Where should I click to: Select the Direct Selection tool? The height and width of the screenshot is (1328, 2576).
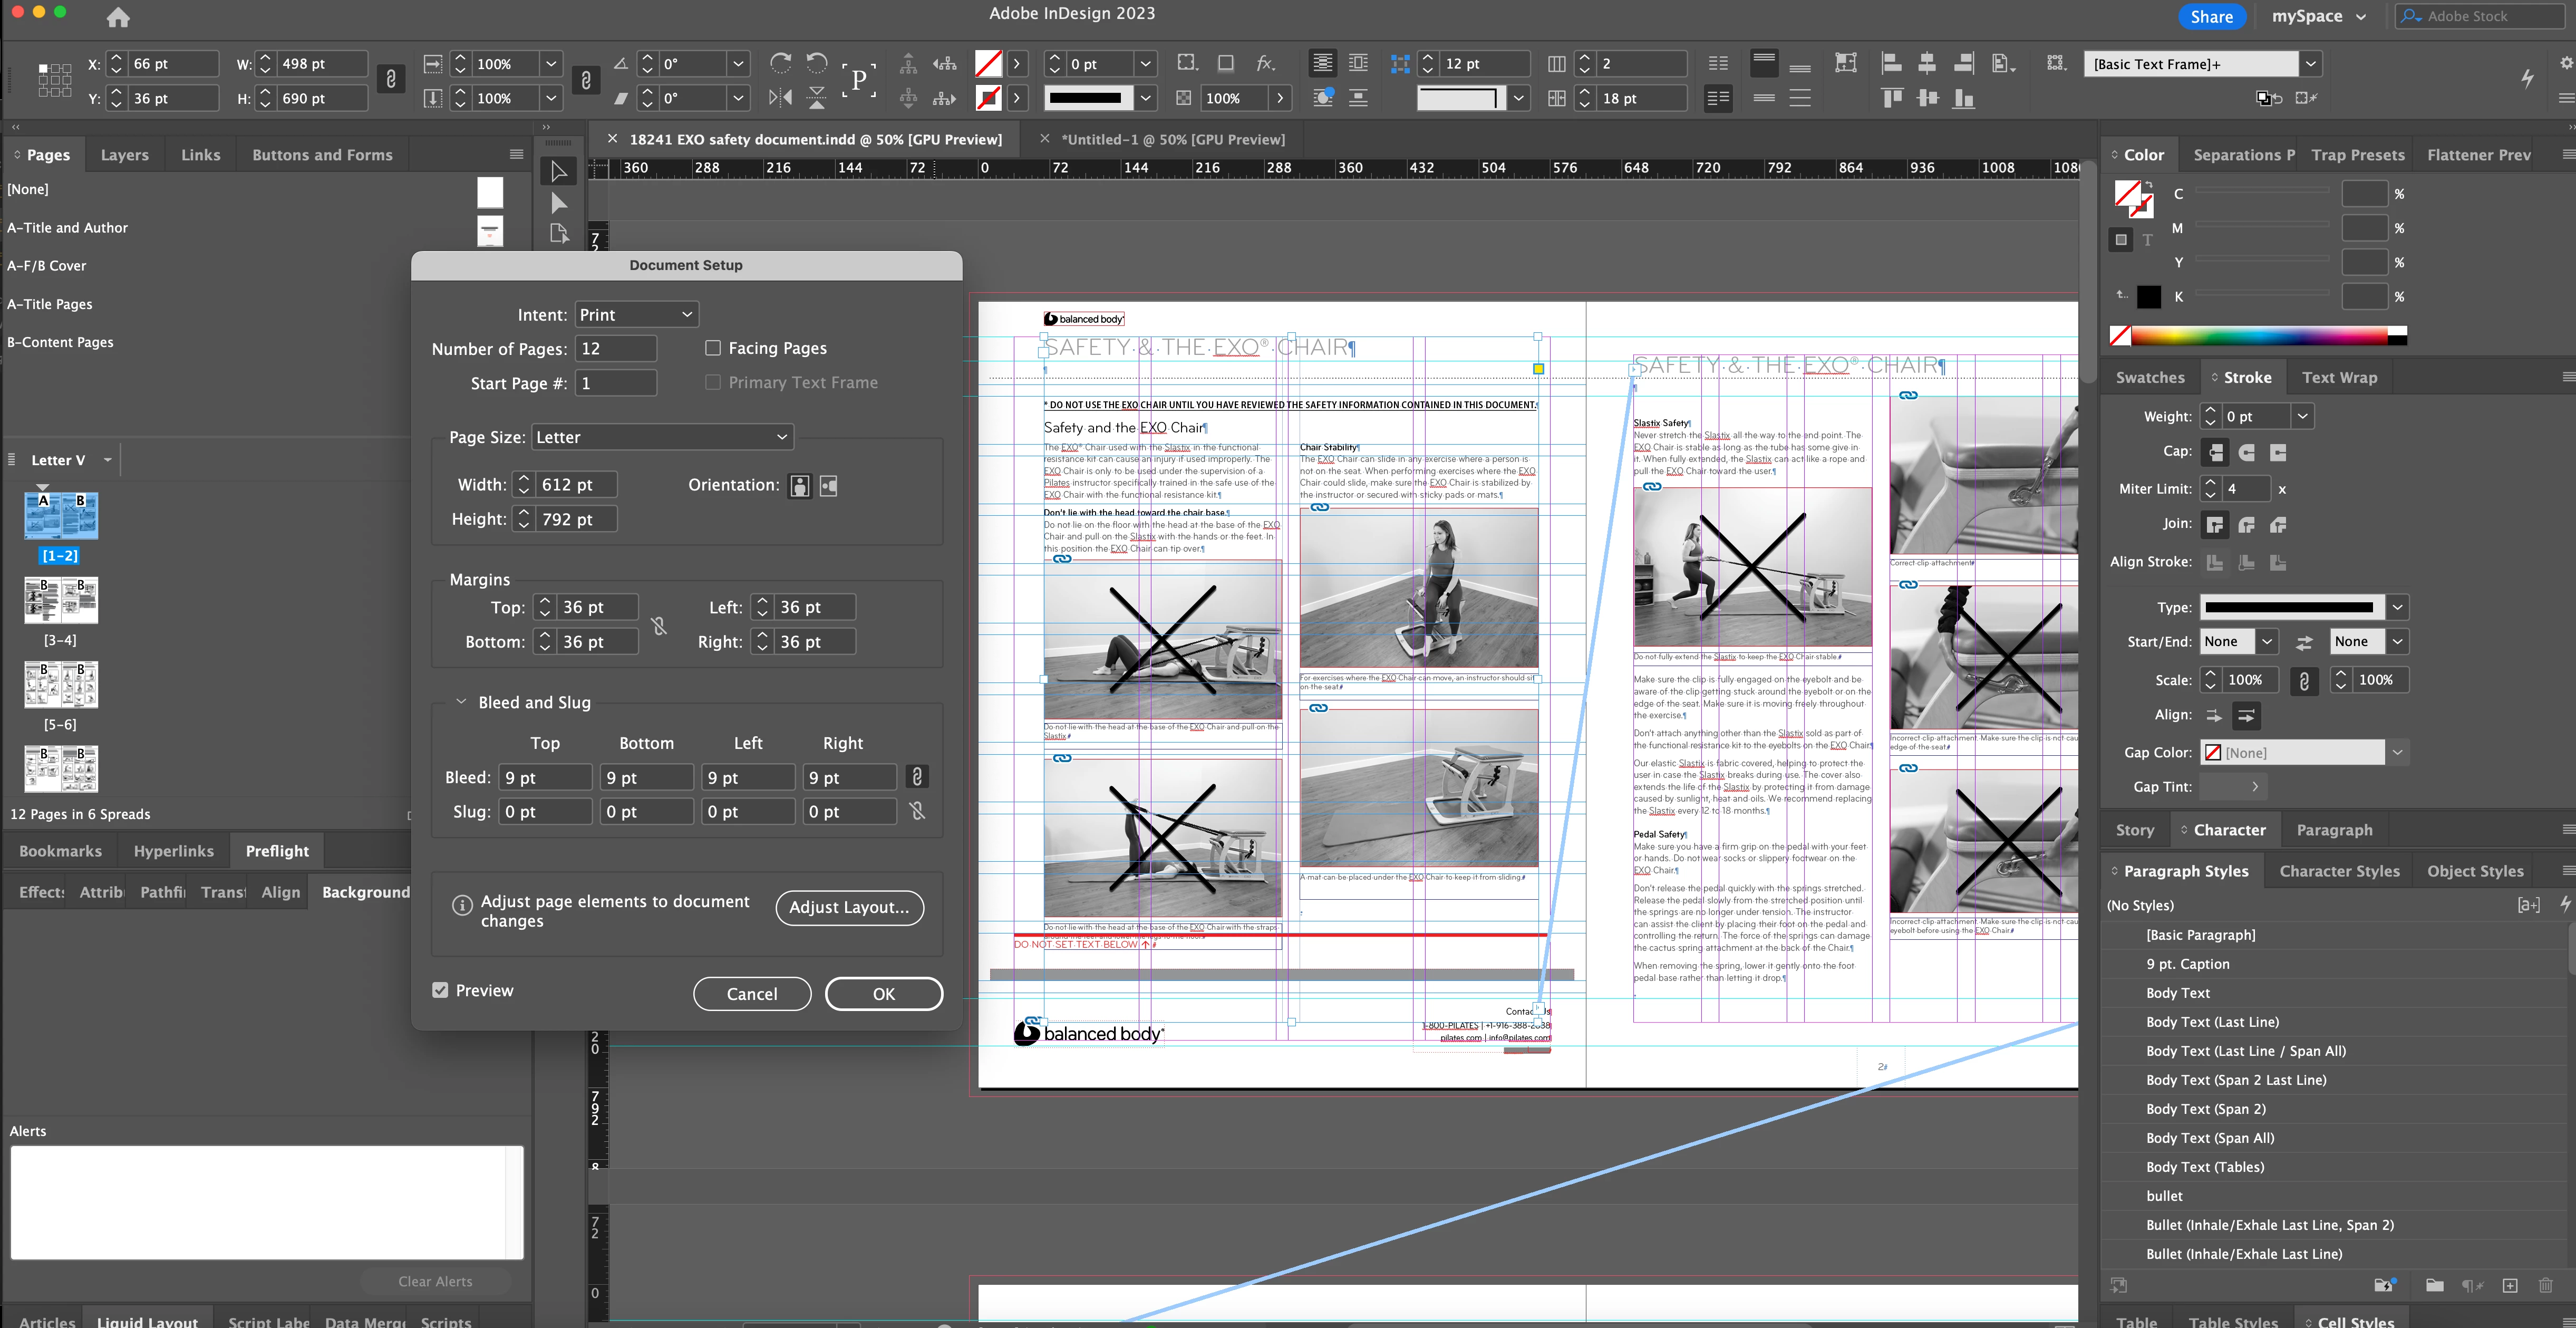click(559, 203)
